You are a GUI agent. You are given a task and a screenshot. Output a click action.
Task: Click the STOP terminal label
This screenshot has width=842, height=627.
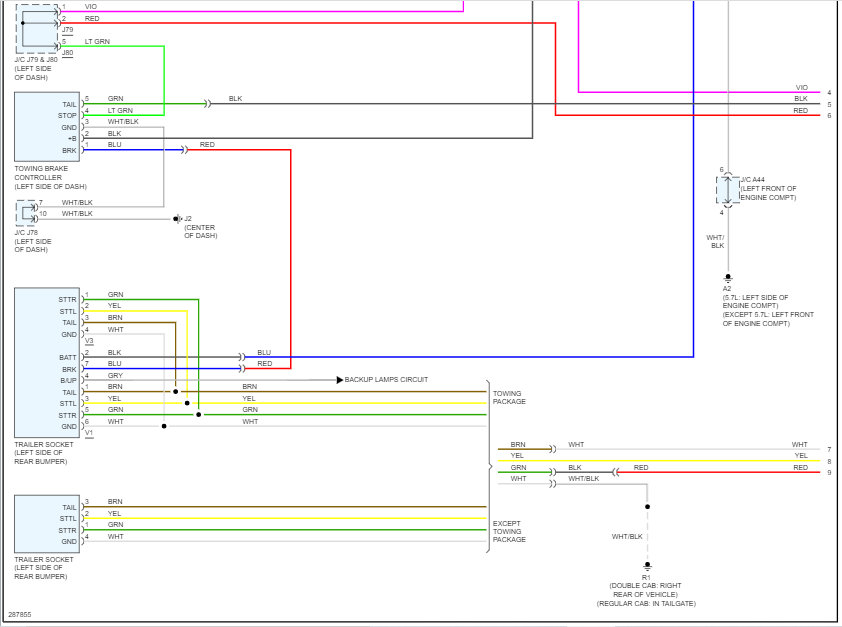click(67, 116)
